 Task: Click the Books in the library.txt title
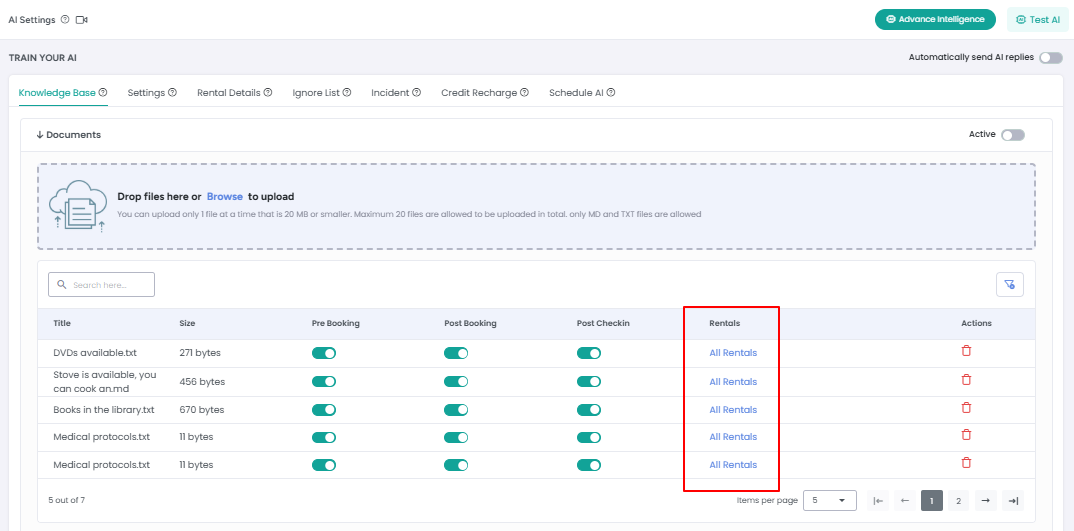(103, 410)
